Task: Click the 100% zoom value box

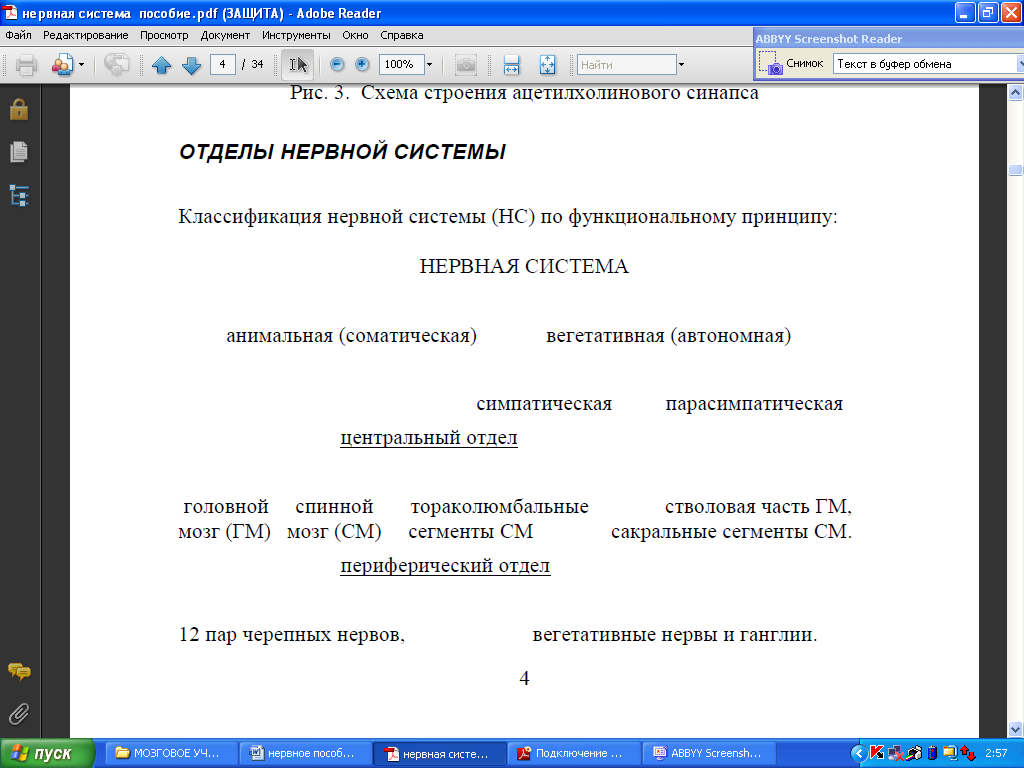Action: click(401, 64)
